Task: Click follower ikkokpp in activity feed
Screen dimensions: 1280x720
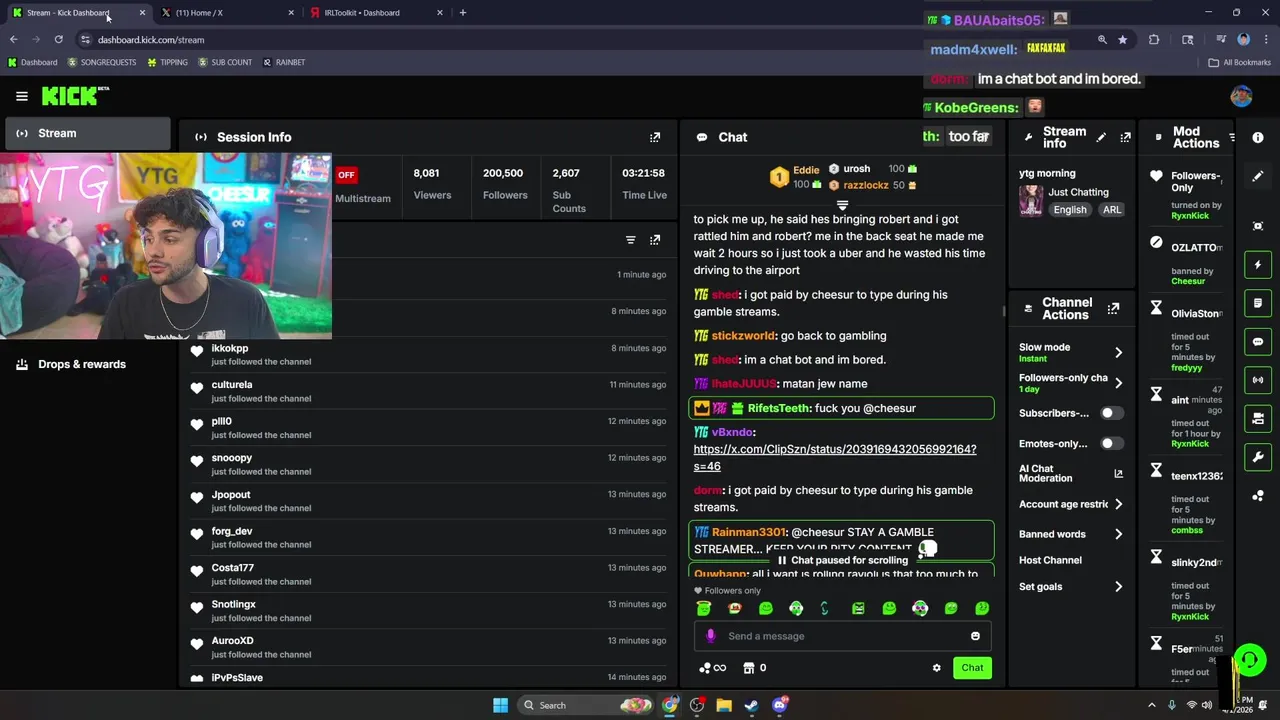Action: tap(230, 348)
